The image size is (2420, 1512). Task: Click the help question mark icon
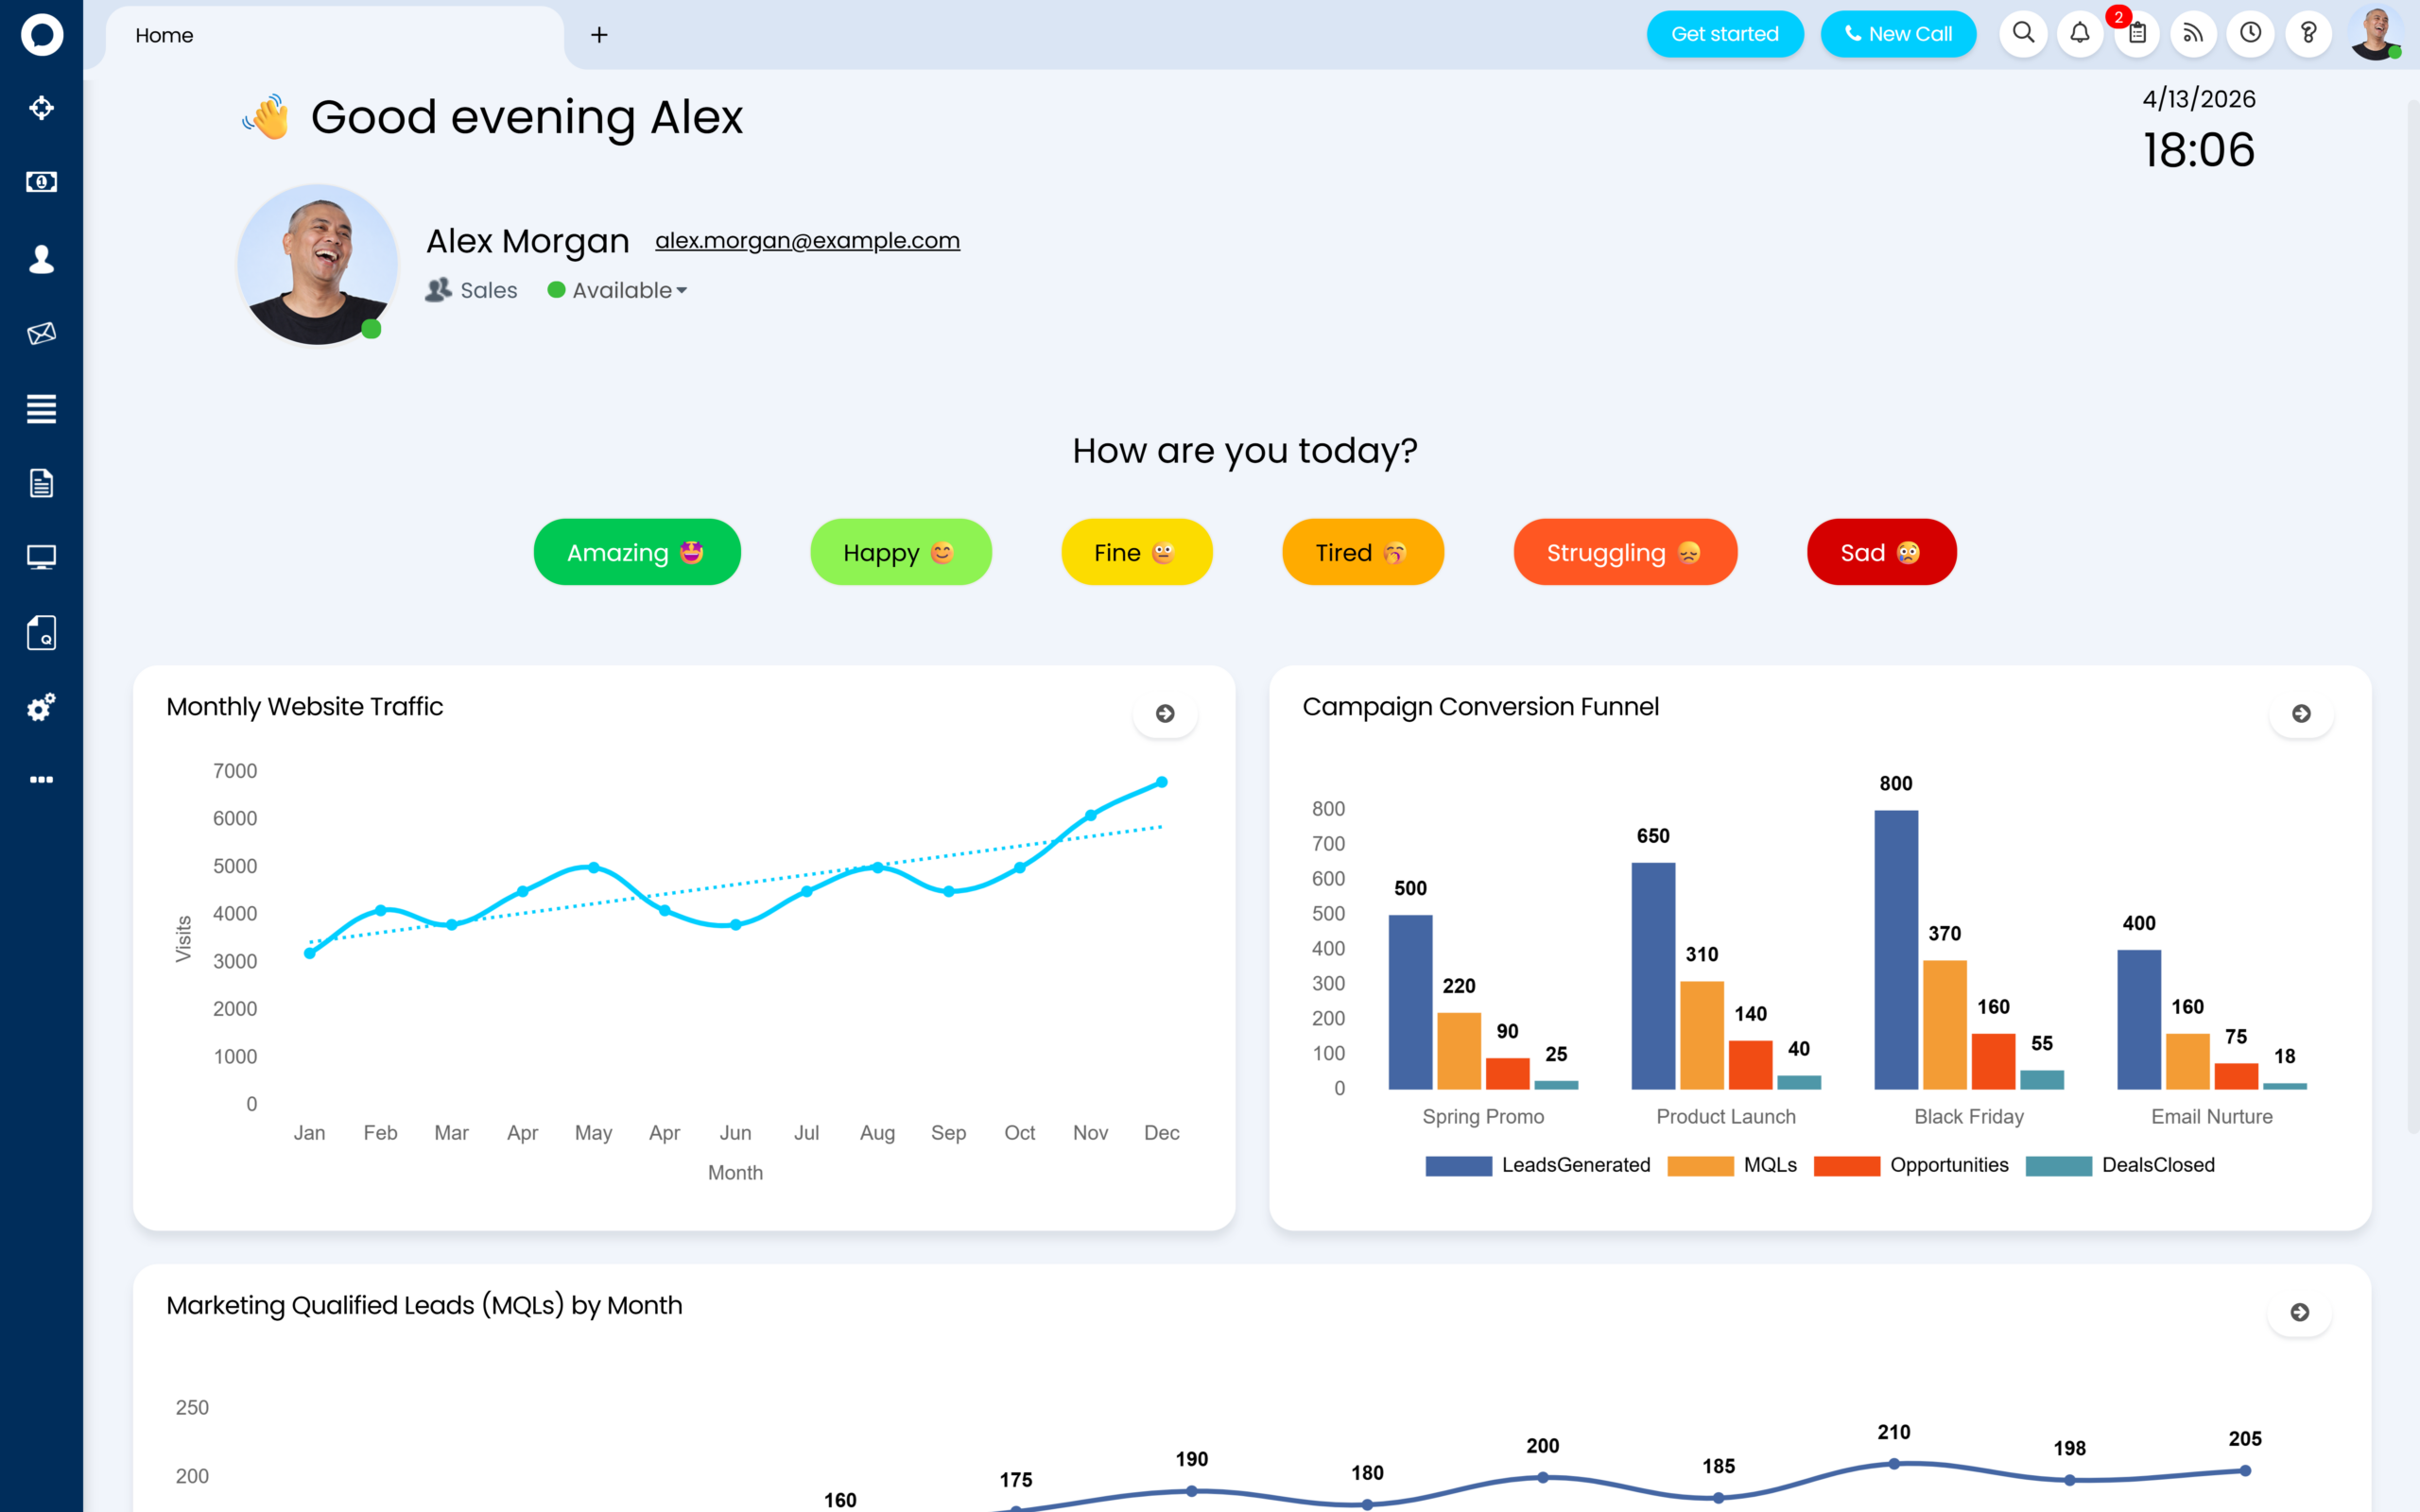coord(2308,34)
